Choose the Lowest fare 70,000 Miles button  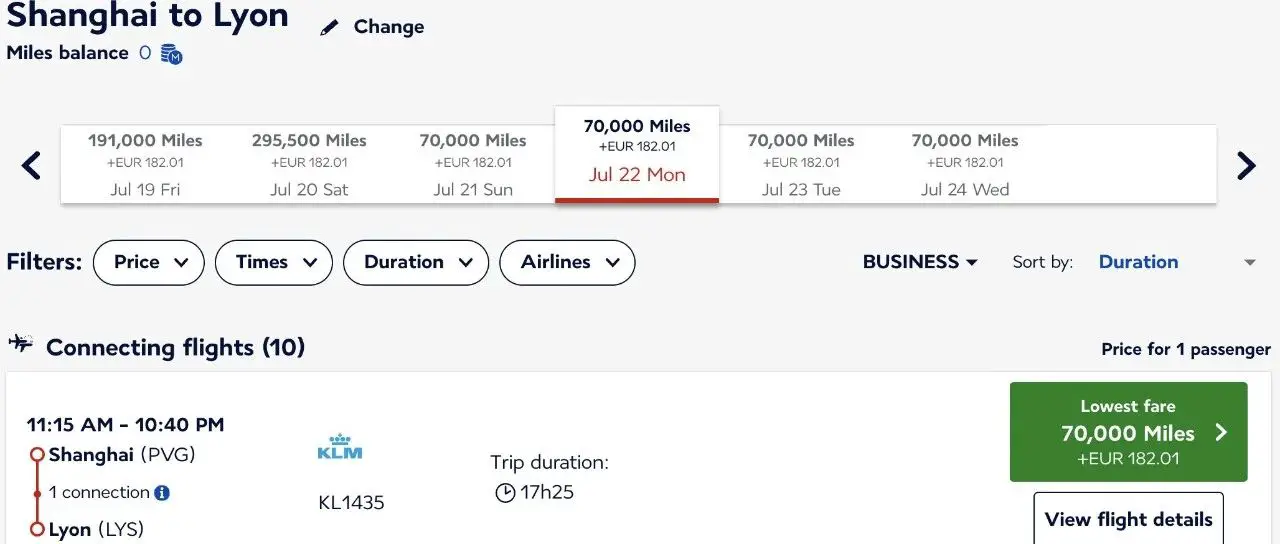tap(1128, 432)
